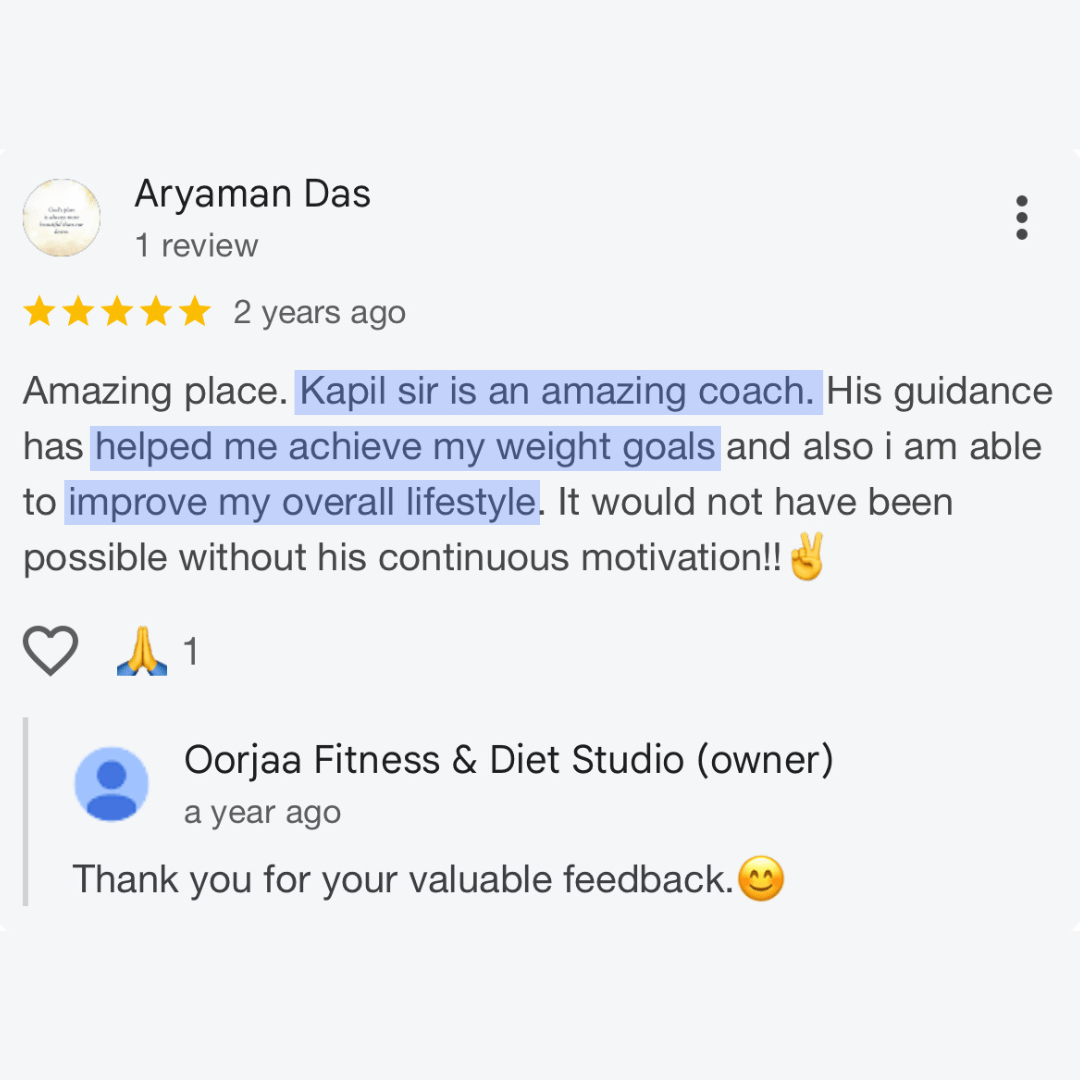Open the three-dot more options menu
Viewport: 1080px width, 1080px height.
pyautogui.click(x=1021, y=218)
